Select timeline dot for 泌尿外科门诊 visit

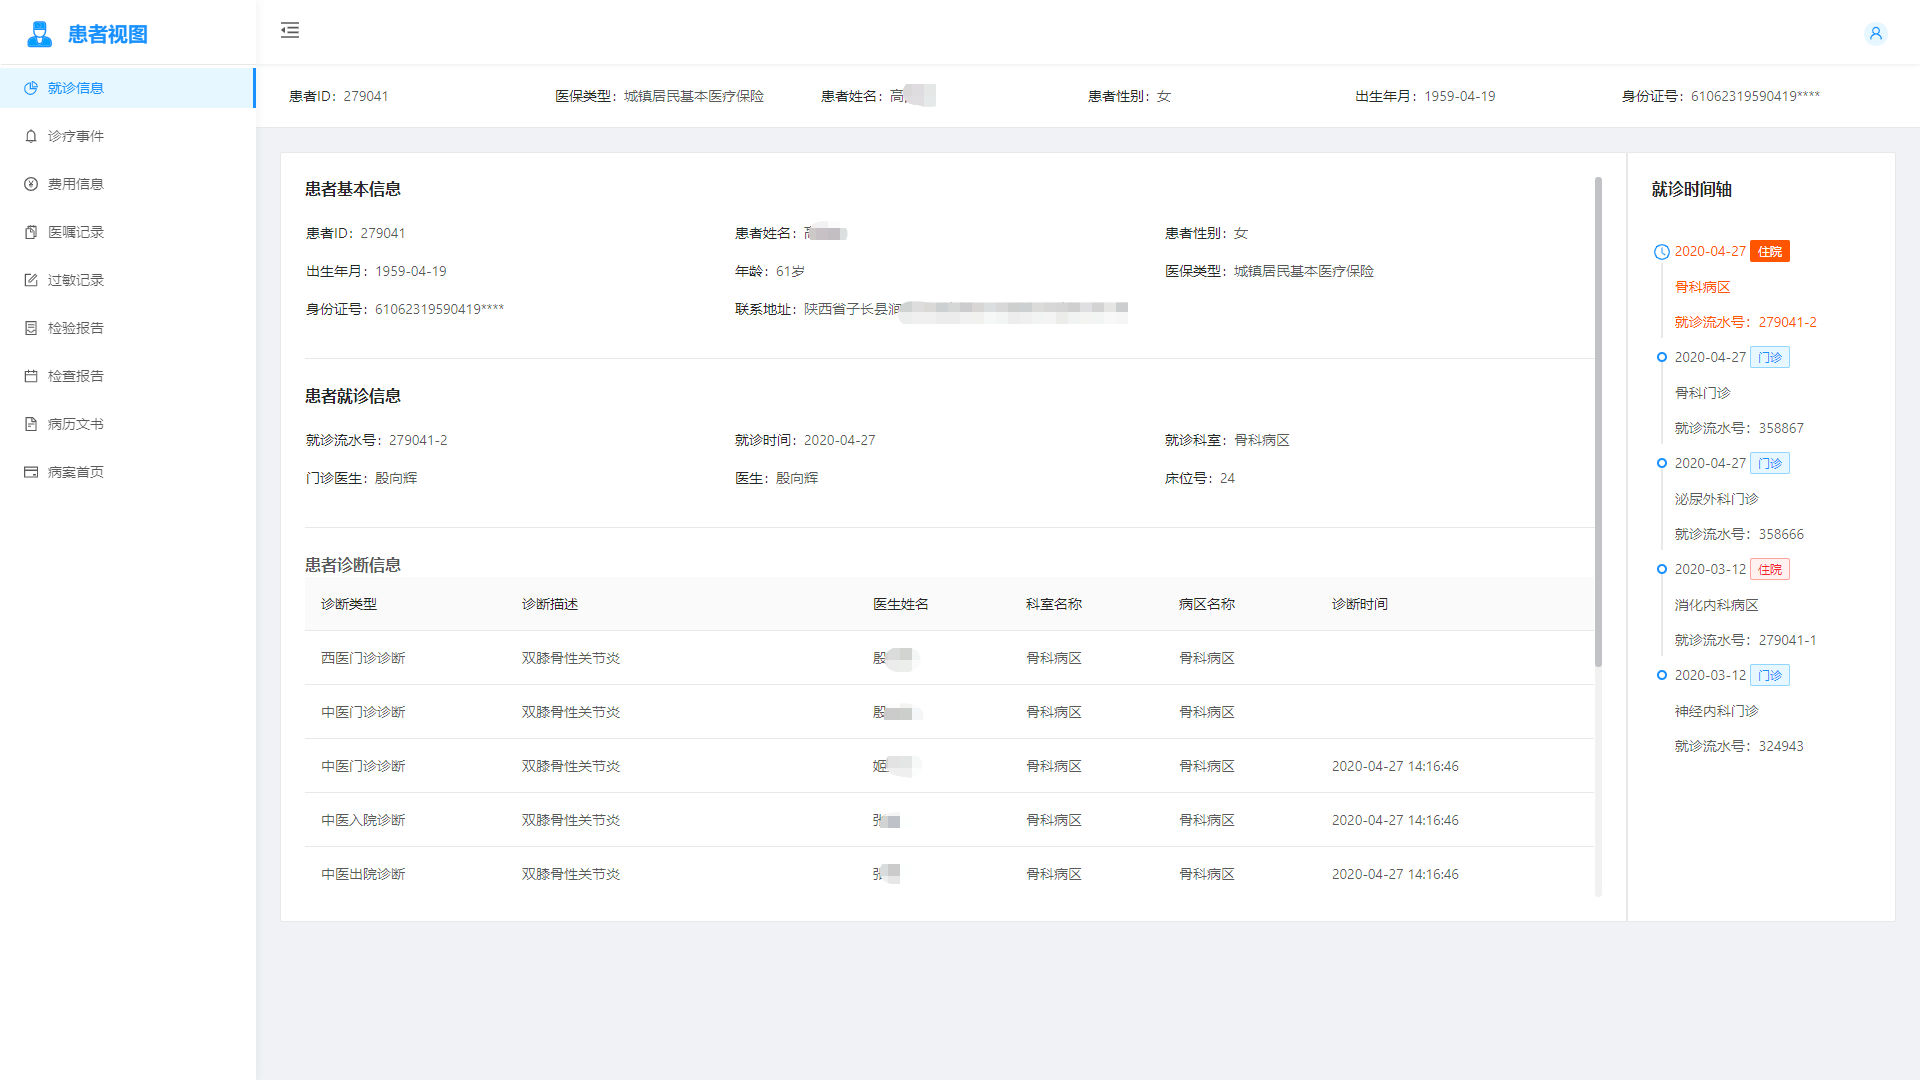(1662, 463)
